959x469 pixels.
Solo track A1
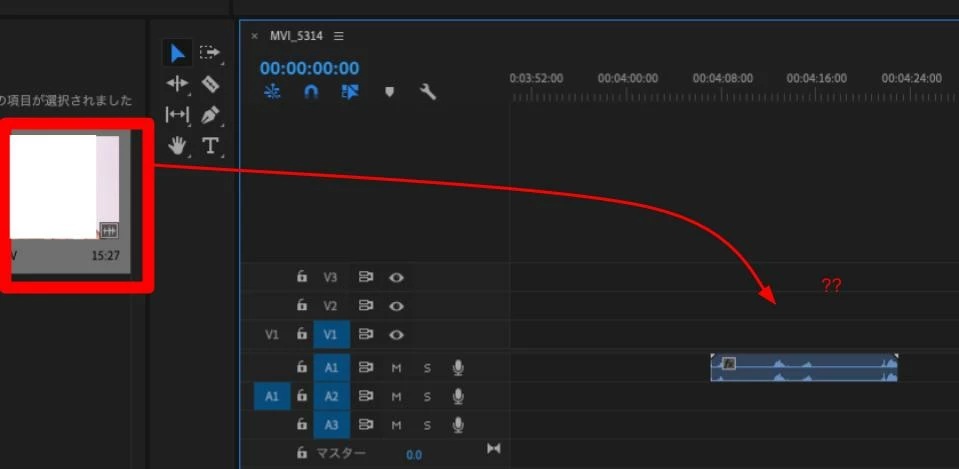[x=428, y=367]
